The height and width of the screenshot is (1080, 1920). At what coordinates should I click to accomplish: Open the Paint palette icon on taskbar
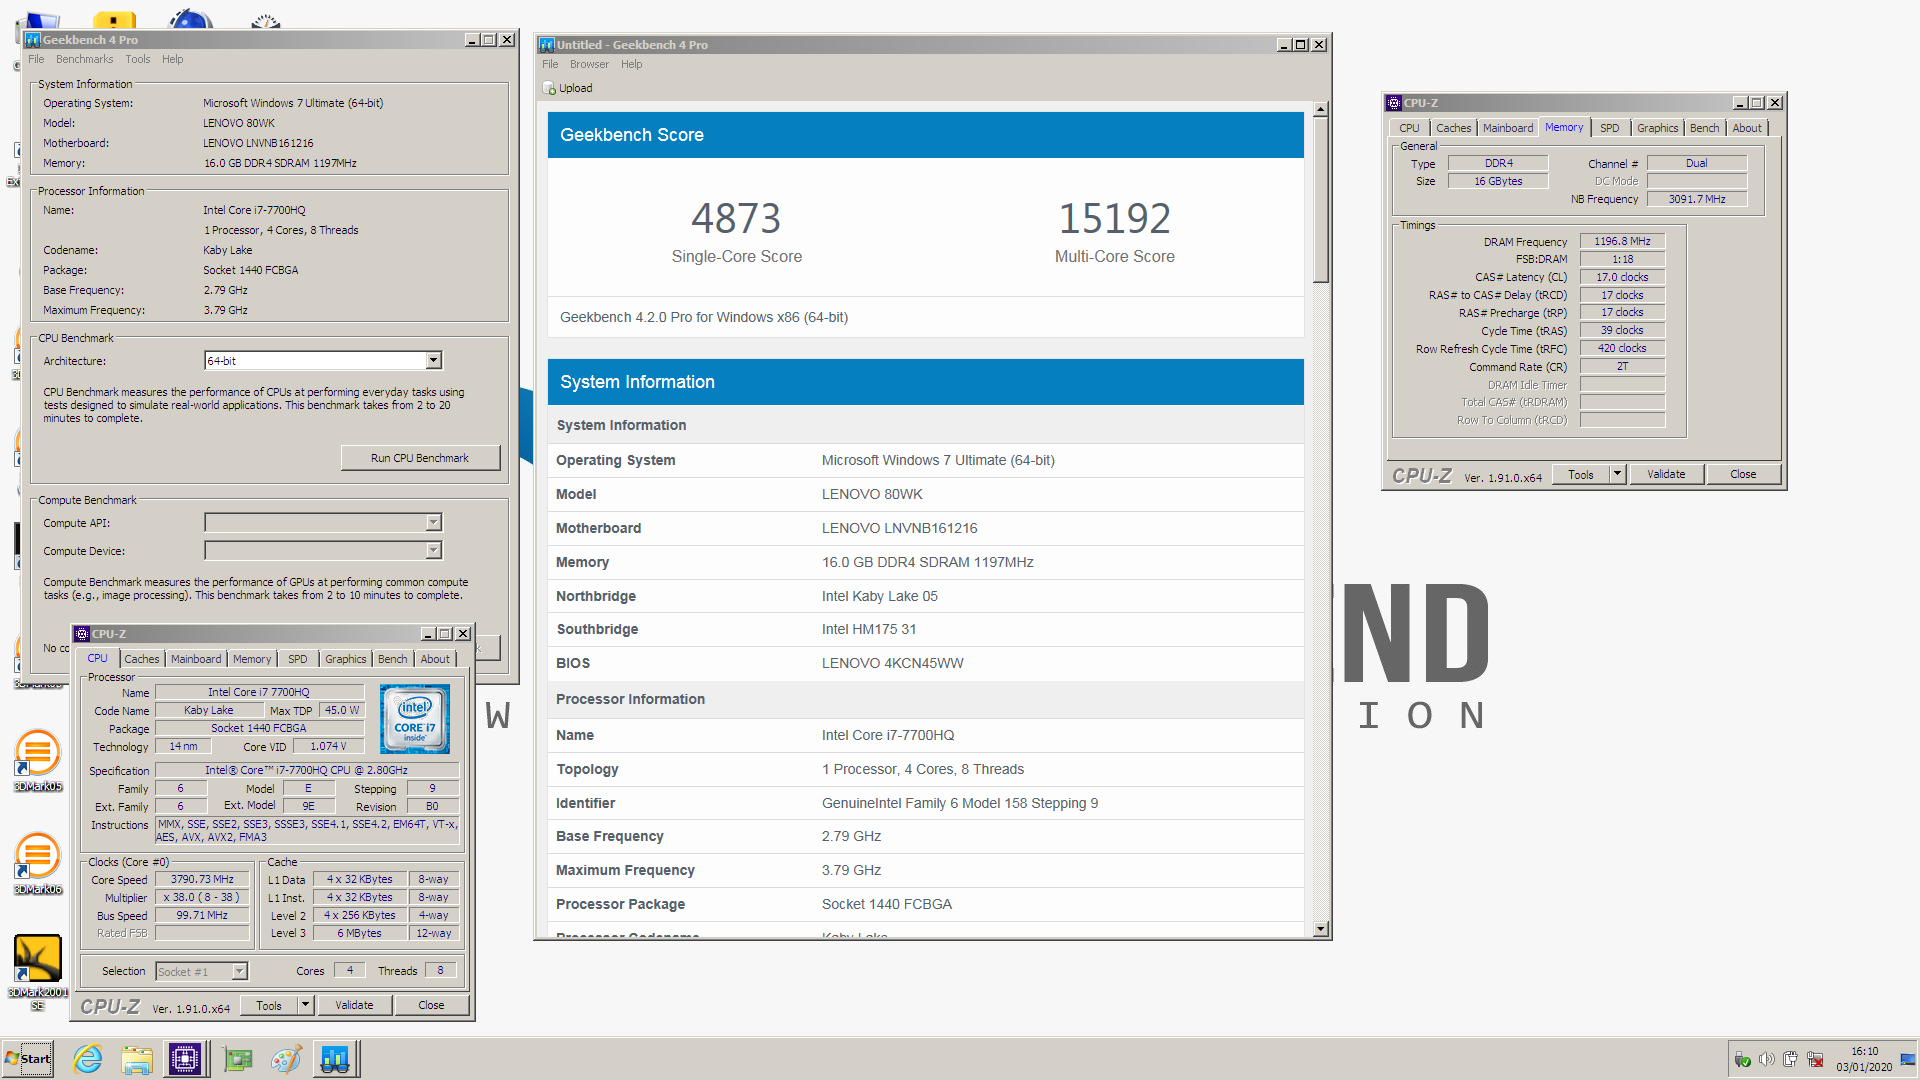click(x=286, y=1059)
